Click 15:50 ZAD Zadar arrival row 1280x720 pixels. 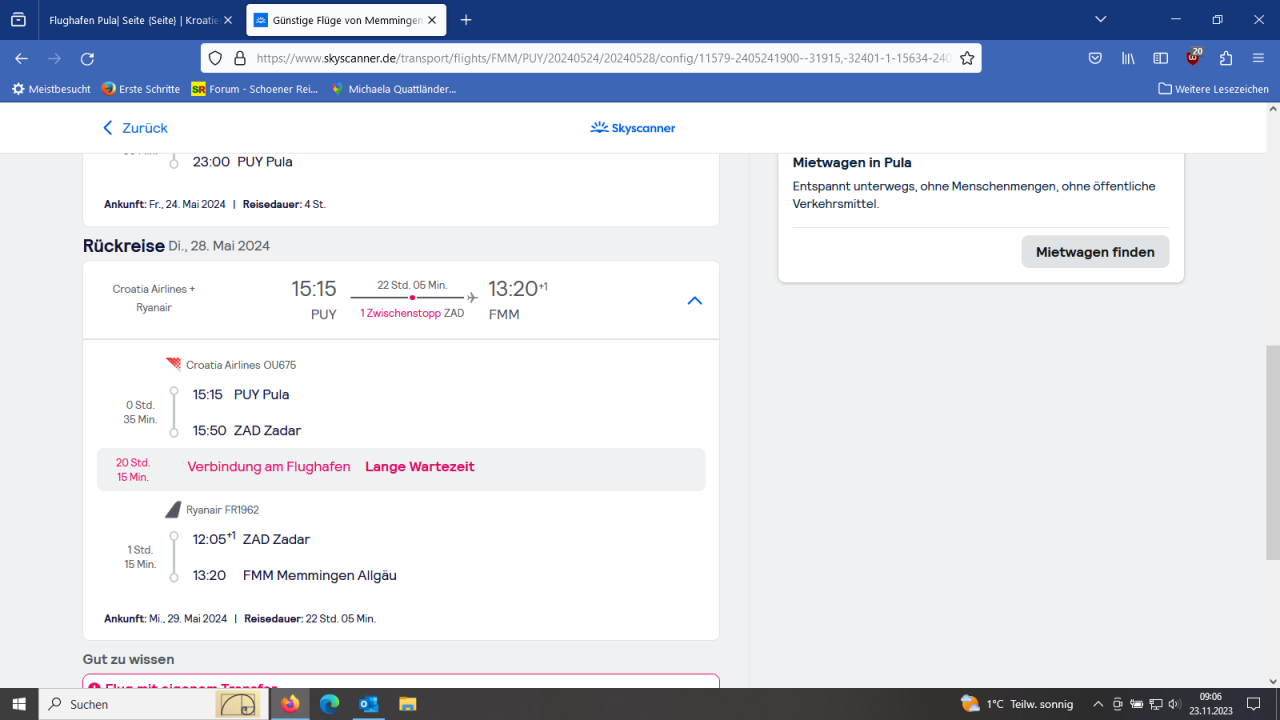click(247, 431)
